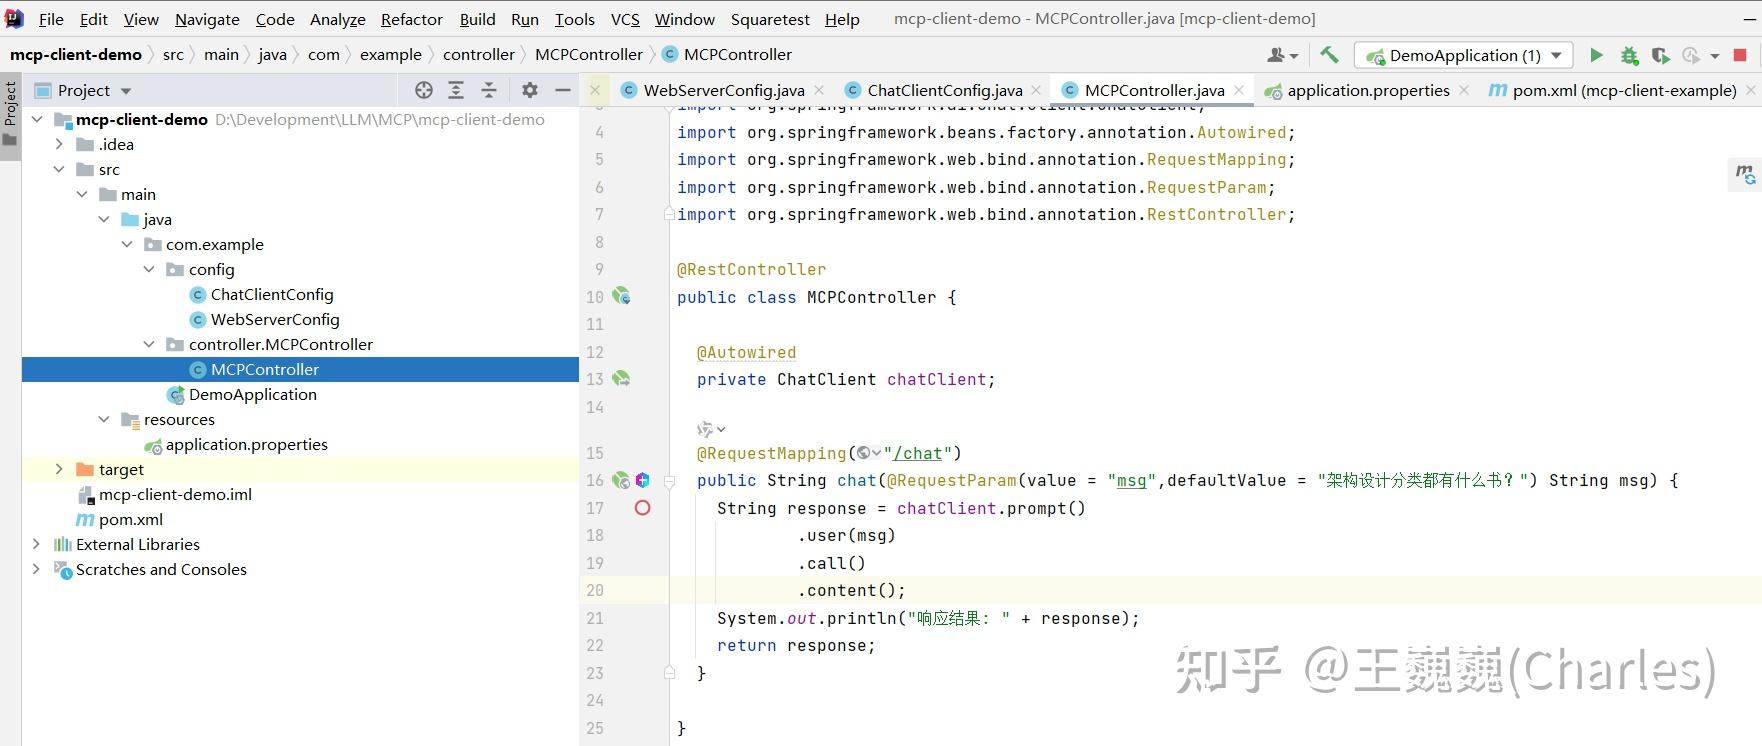Click the "/chat" URL mapping link
The image size is (1762, 746).
click(918, 453)
